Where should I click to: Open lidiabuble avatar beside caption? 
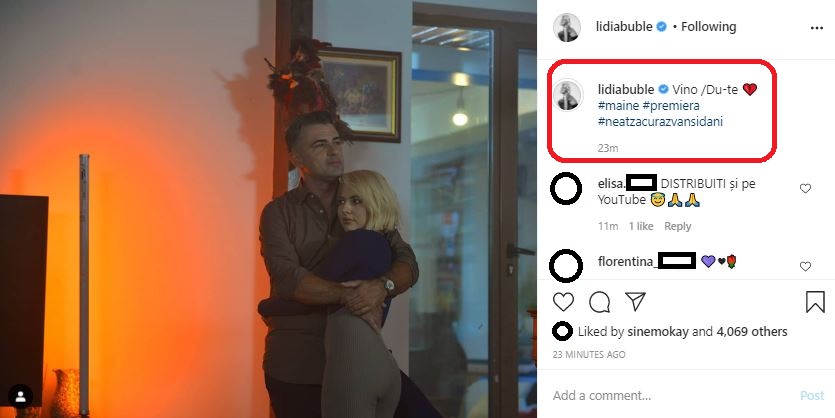click(567, 95)
